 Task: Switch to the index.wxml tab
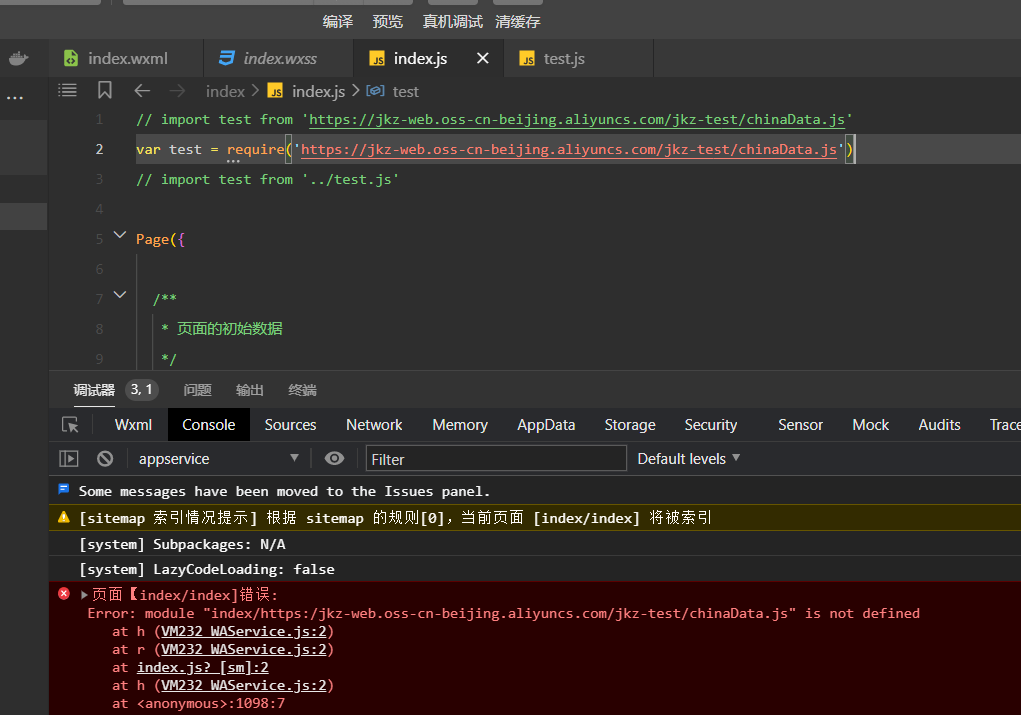(x=126, y=59)
